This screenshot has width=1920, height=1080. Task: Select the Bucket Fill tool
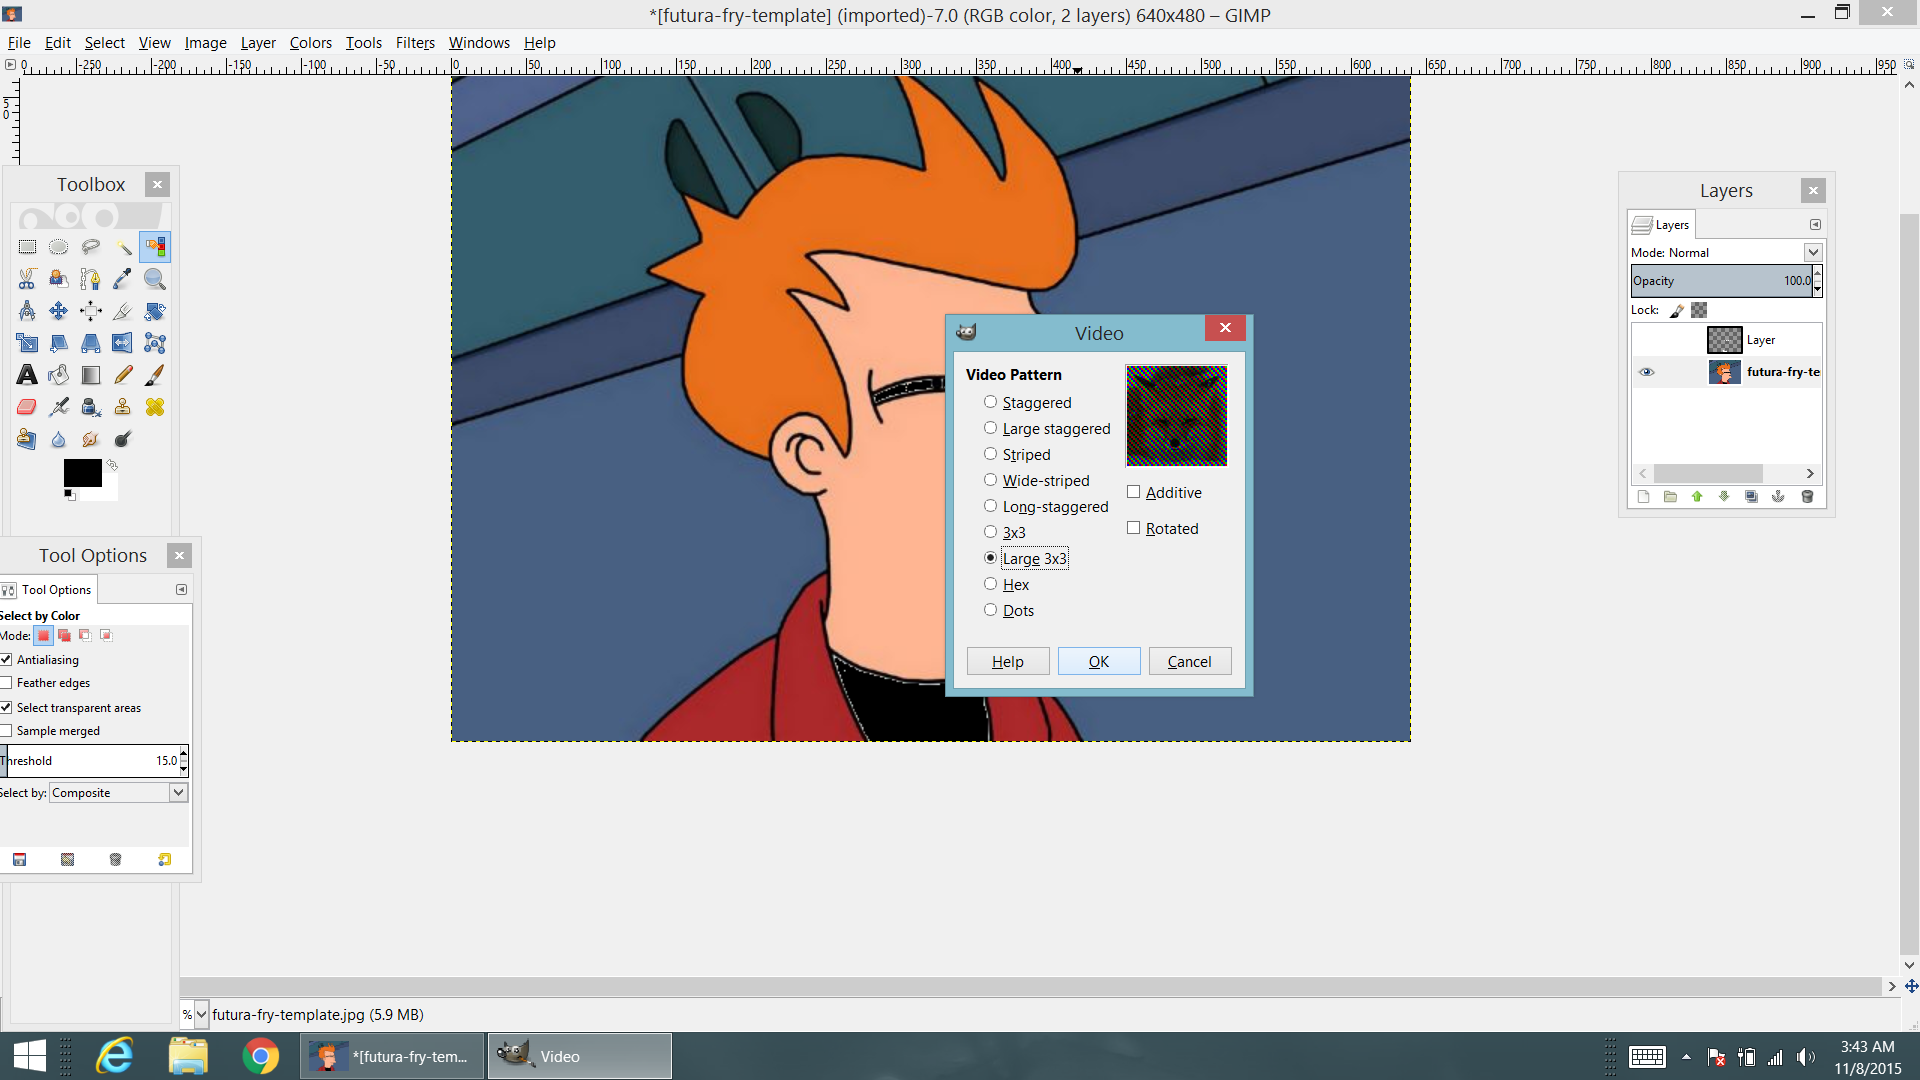(x=59, y=375)
